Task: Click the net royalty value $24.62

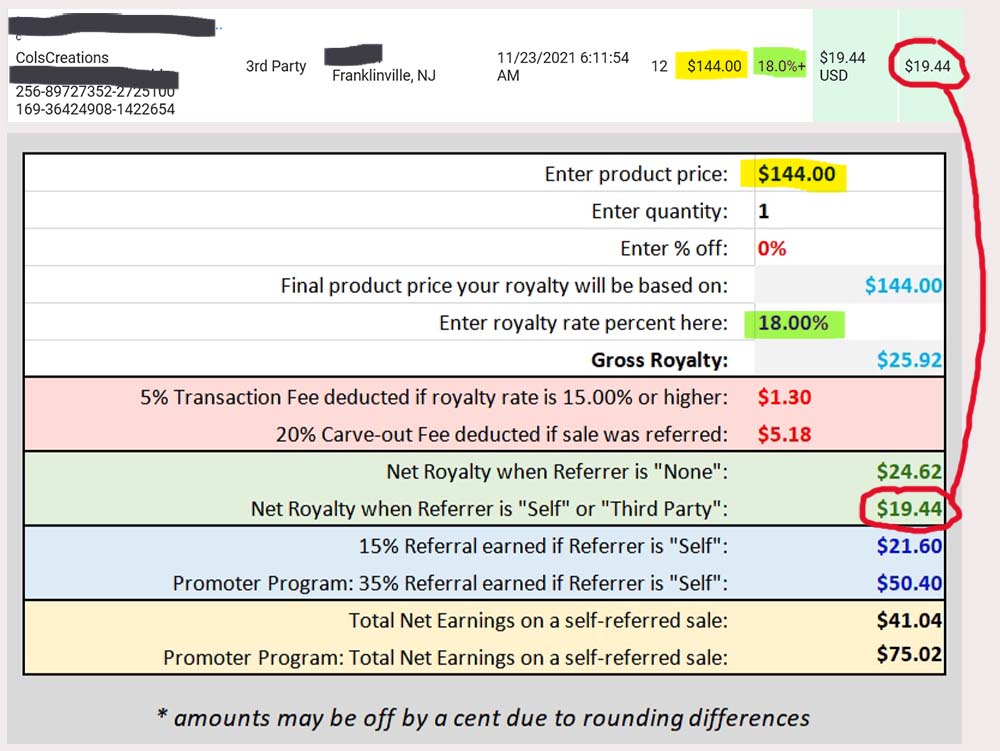Action: (x=909, y=472)
